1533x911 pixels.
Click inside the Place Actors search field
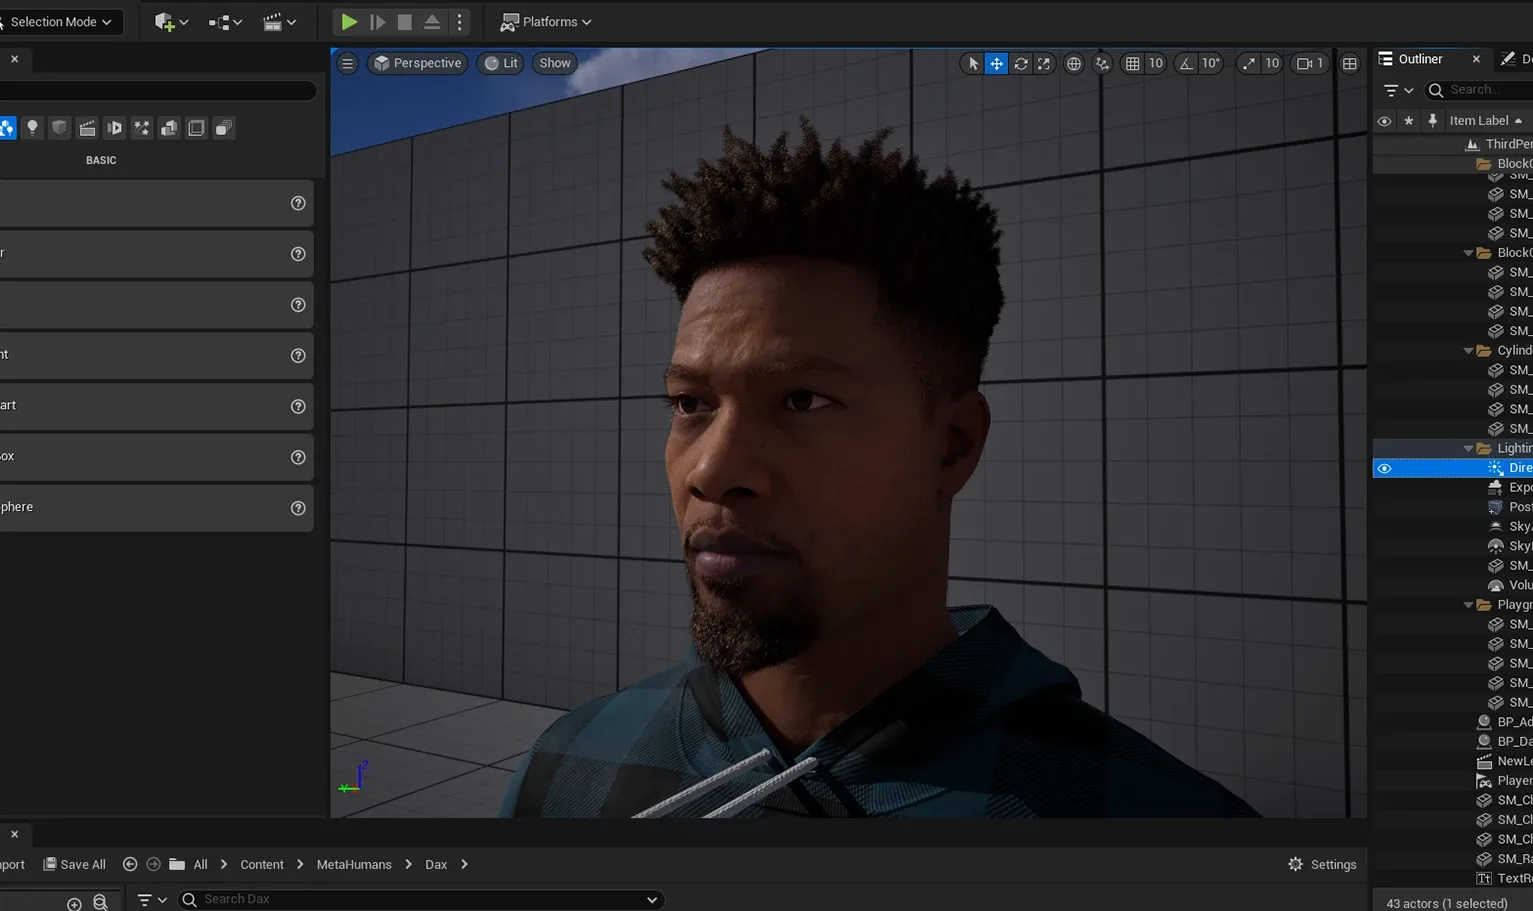[157, 90]
